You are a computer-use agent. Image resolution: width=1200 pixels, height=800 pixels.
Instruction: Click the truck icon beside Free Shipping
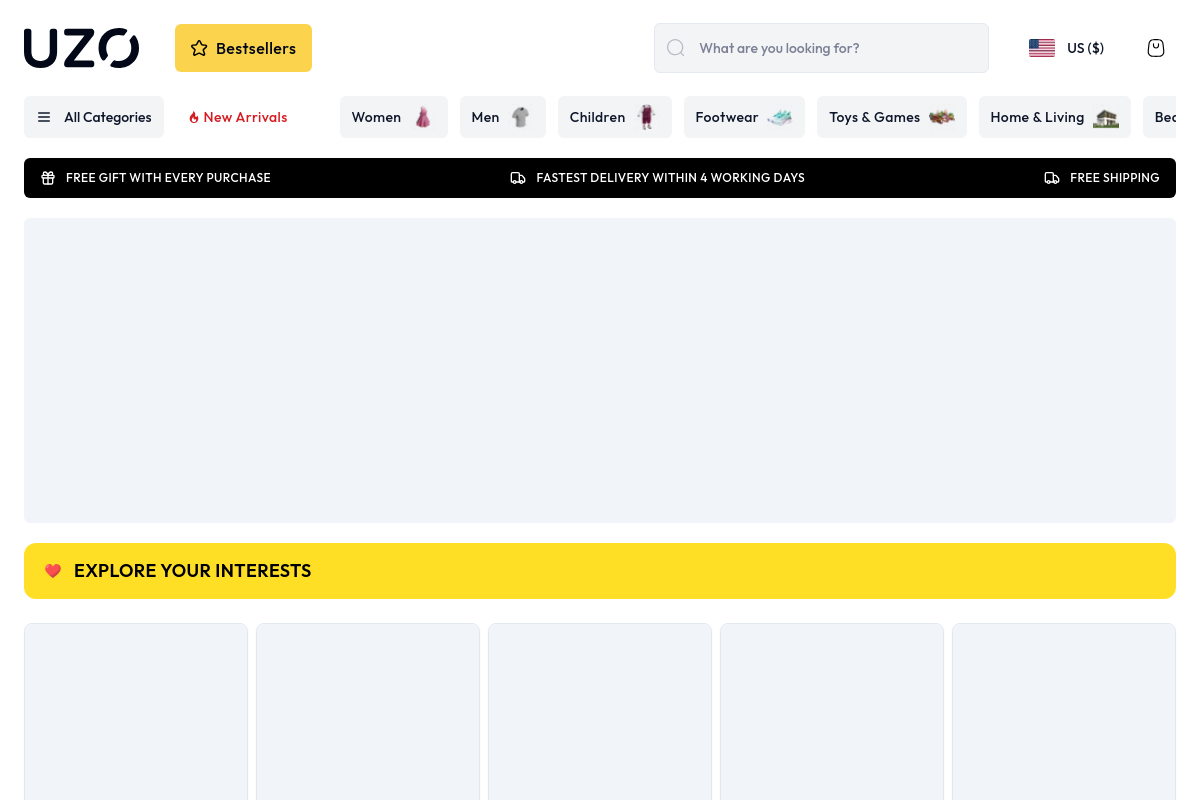(x=1052, y=178)
